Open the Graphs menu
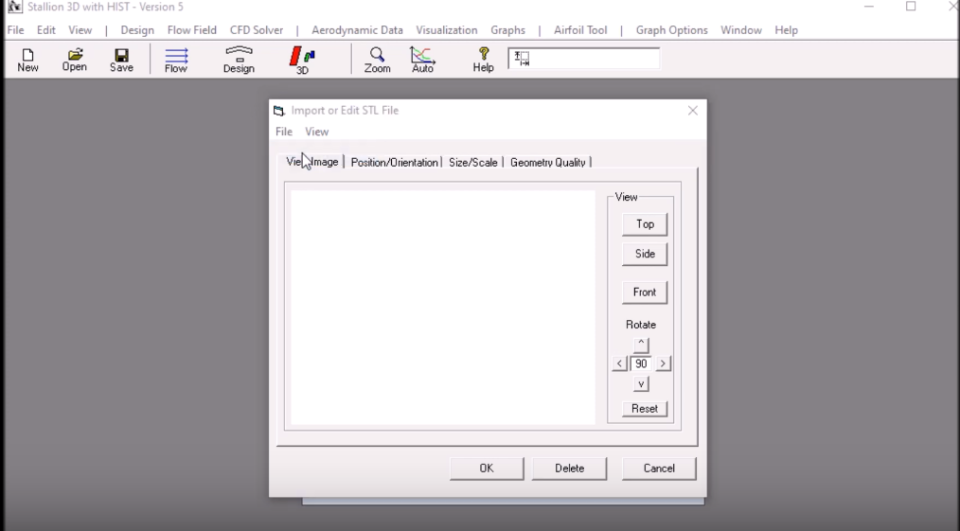Screen dimensions: 960x531 click(x=508, y=30)
